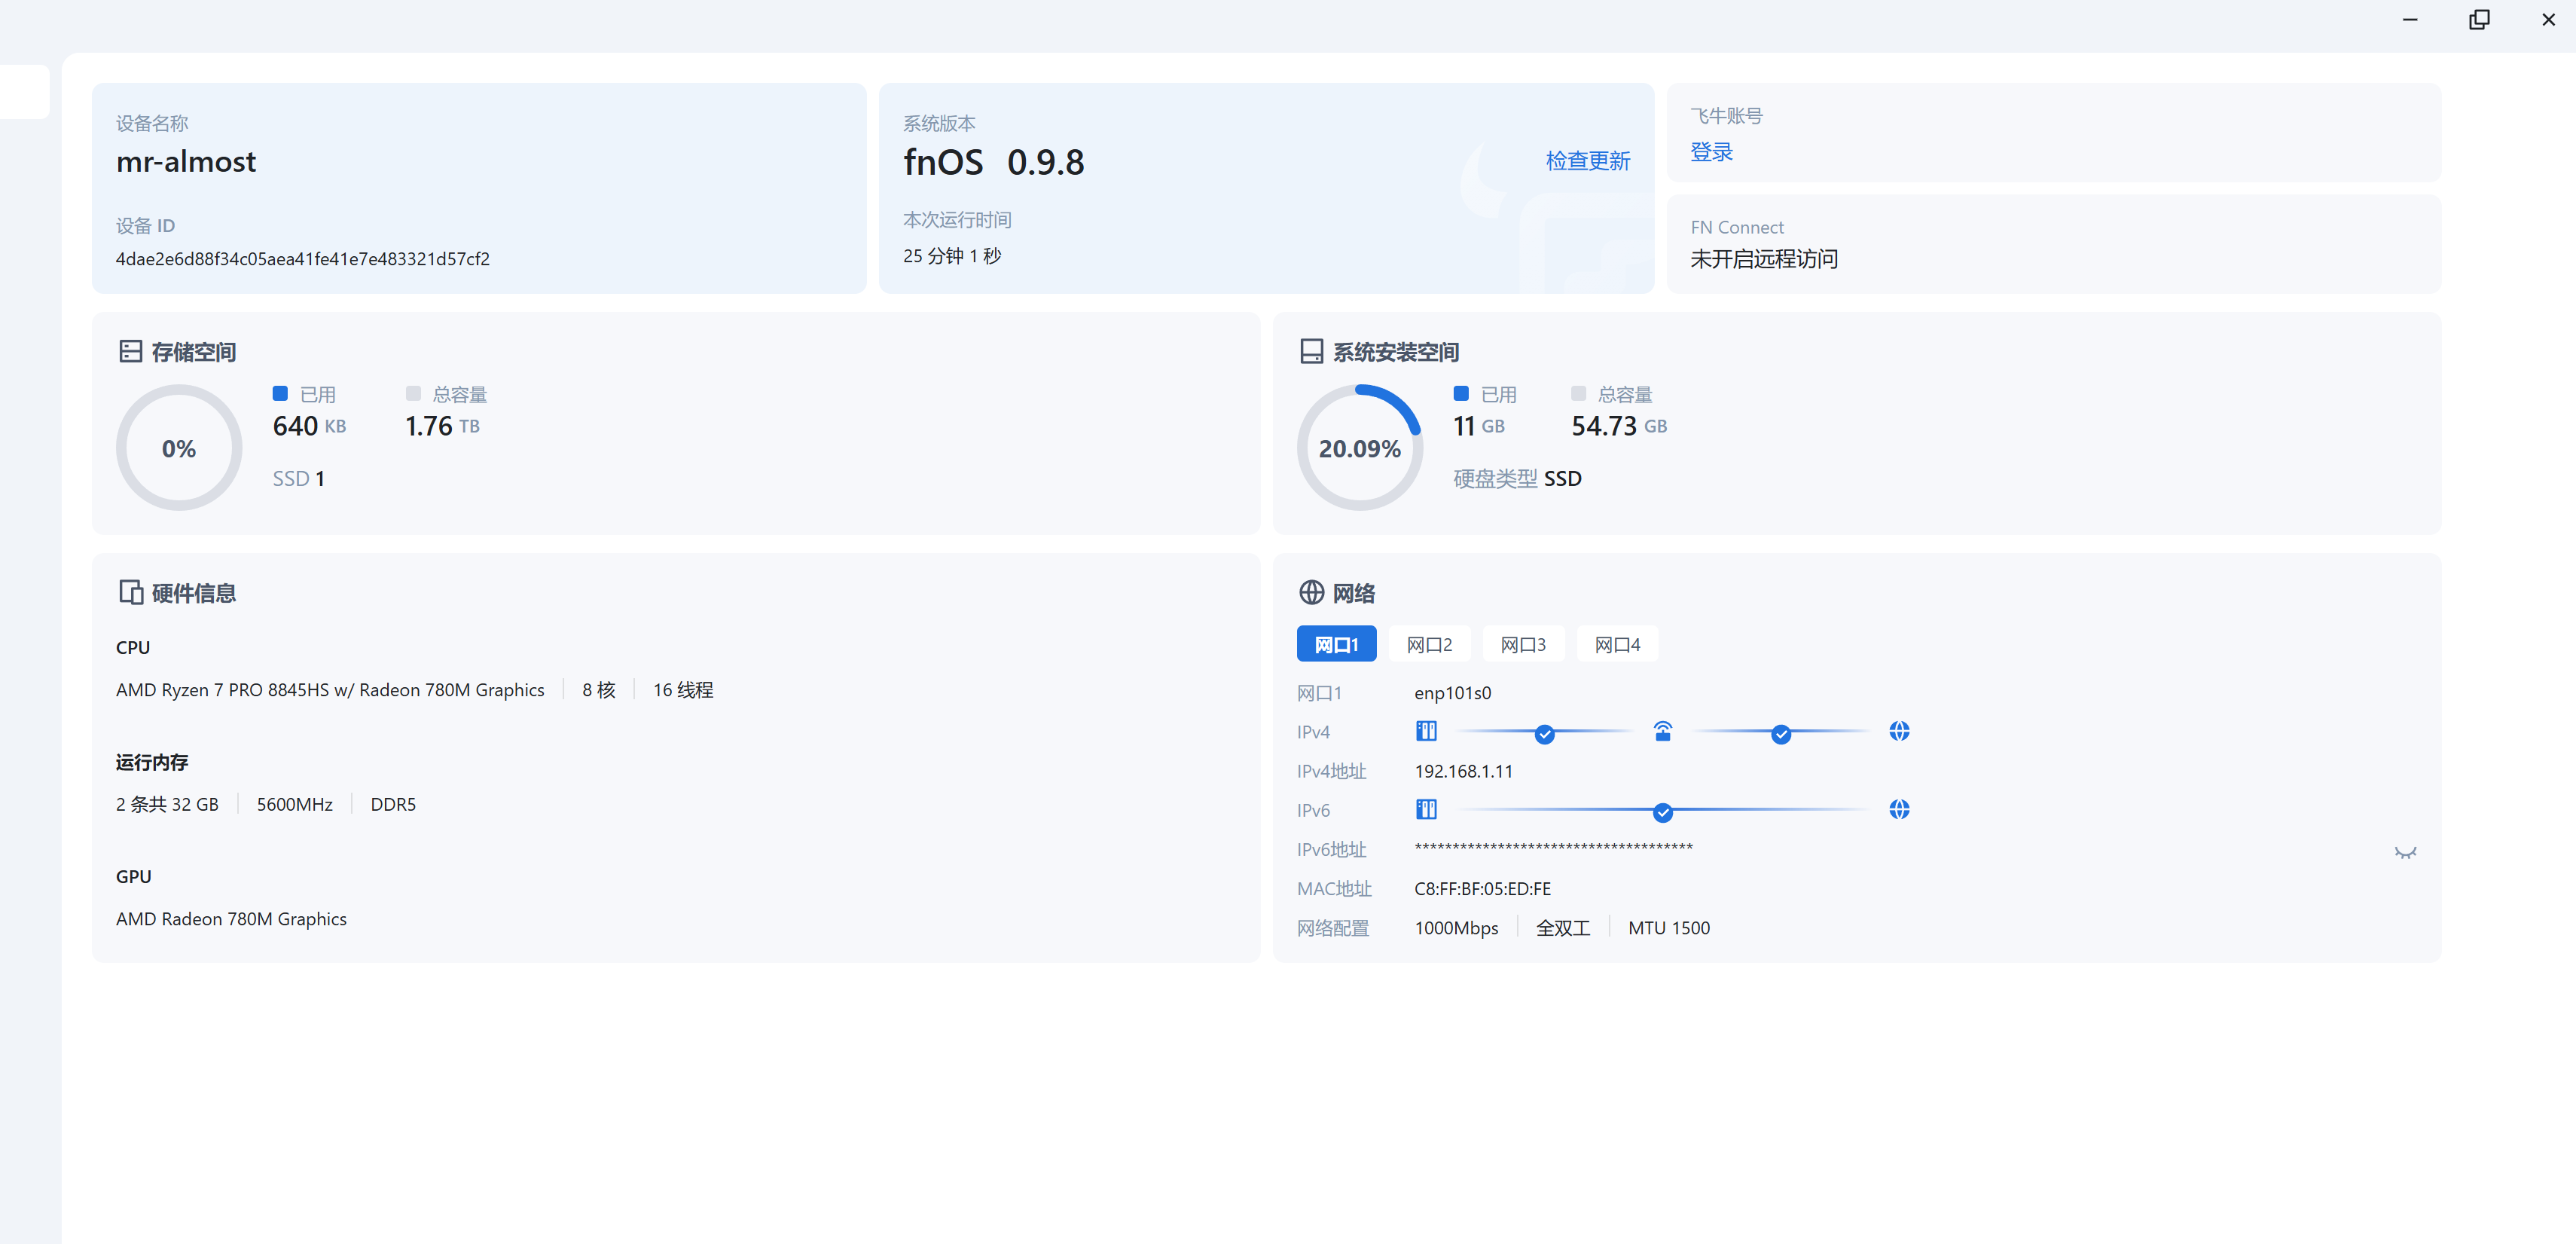Image resolution: width=2576 pixels, height=1244 pixels.
Task: Click the device ID string 4dae2e6d88f3...
Action: coord(303,259)
